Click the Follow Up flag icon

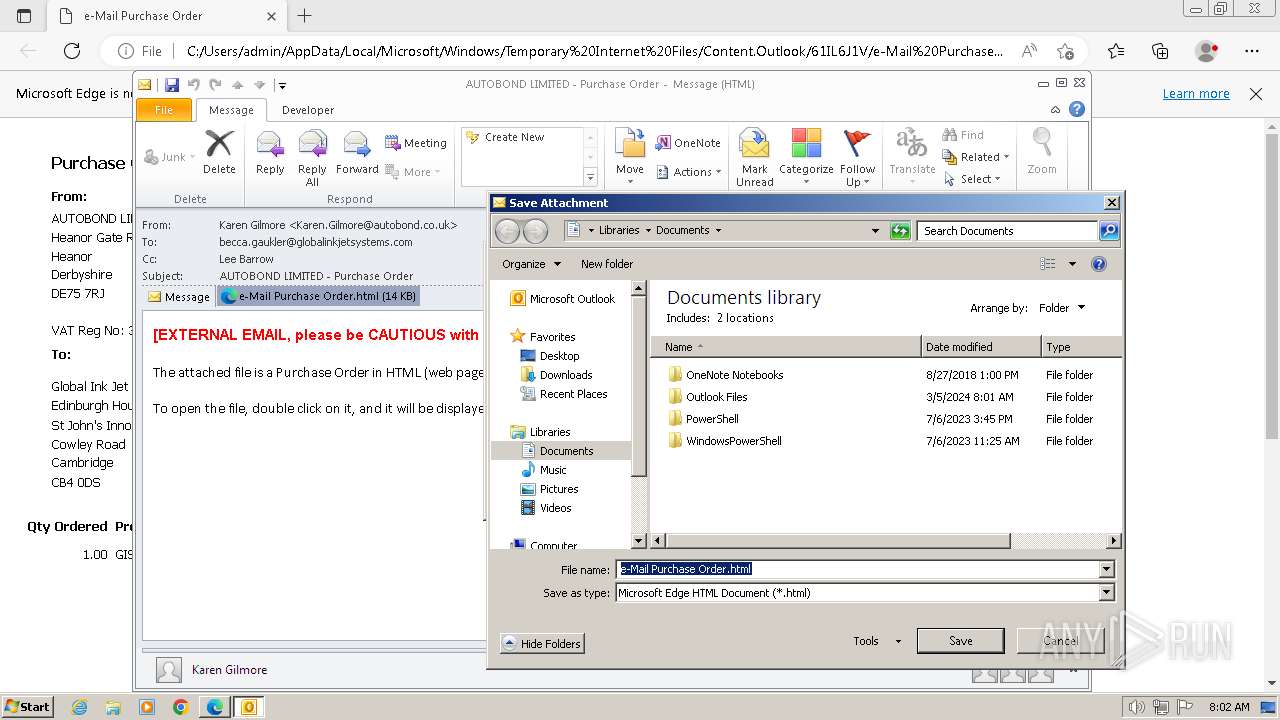tap(857, 144)
